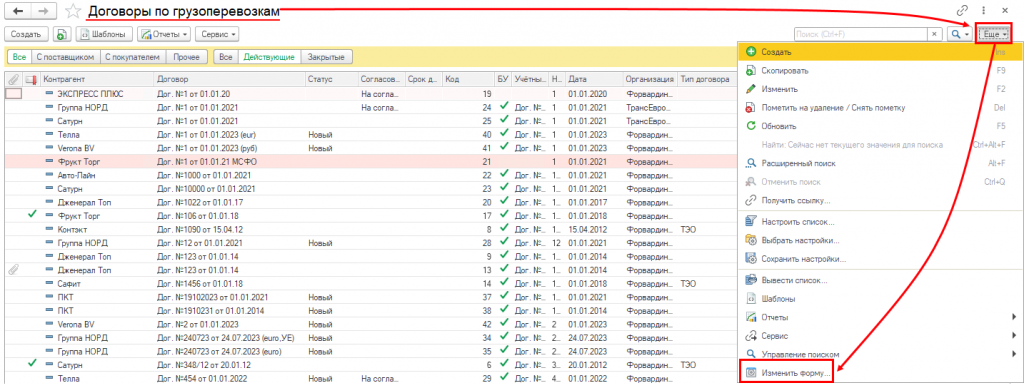The height and width of the screenshot is (388, 1024).
Task: Click the copy document icon in toolbar
Action: (x=62, y=34)
